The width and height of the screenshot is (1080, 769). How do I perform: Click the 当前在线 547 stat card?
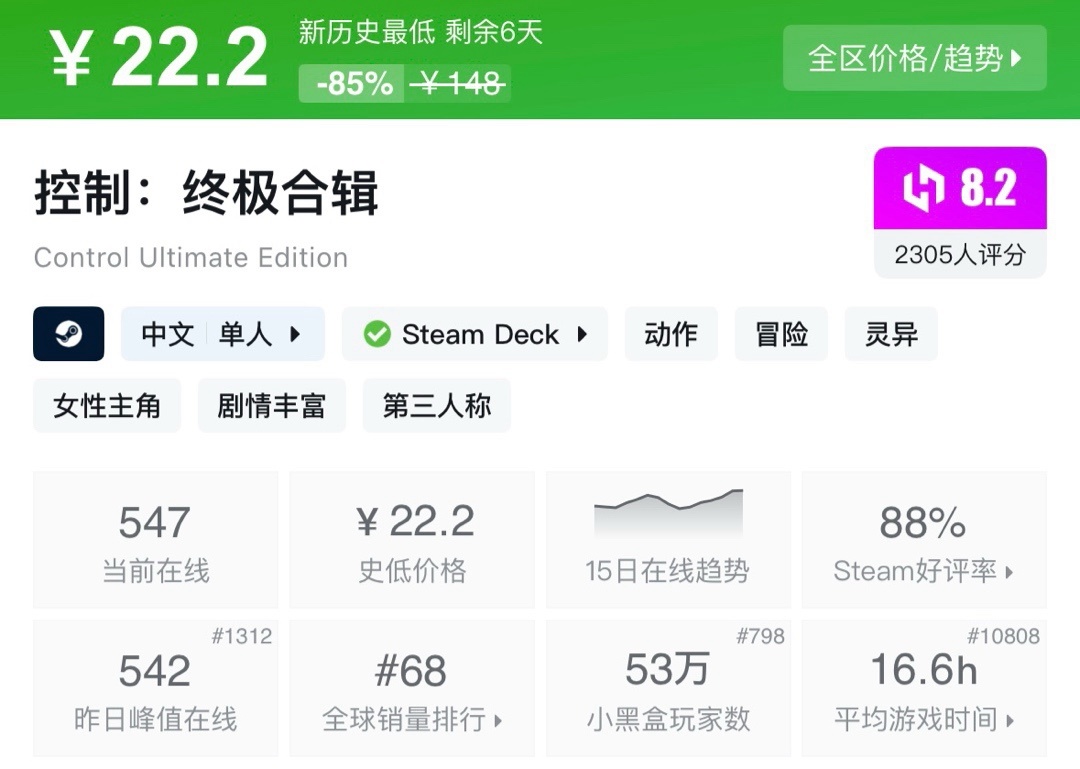(155, 540)
